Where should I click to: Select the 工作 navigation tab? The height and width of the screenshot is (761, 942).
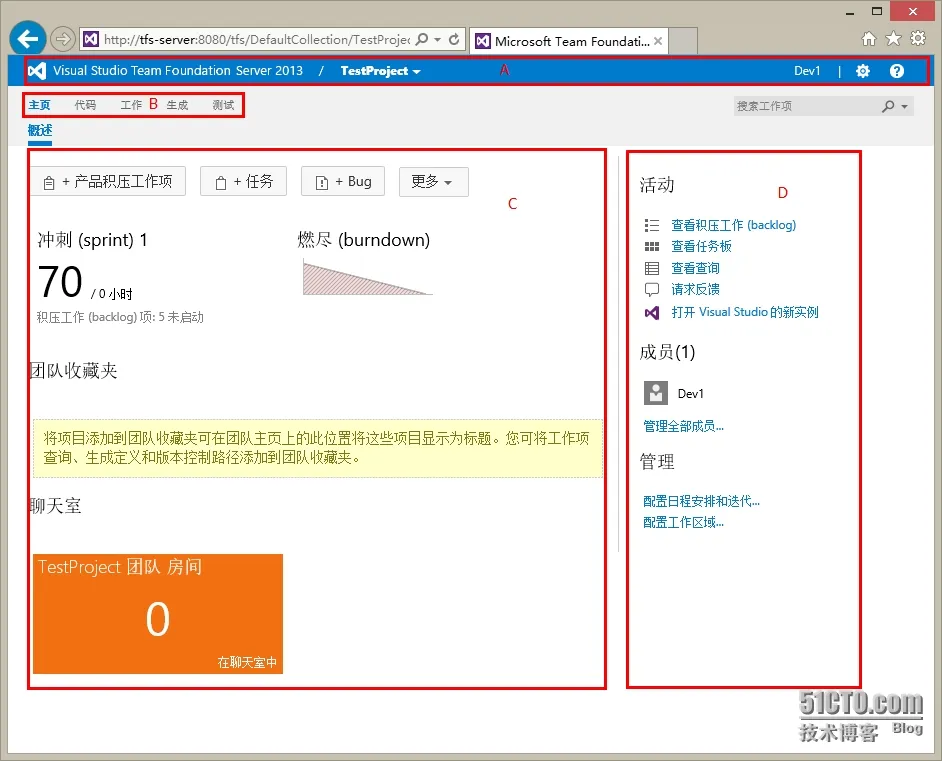point(131,105)
